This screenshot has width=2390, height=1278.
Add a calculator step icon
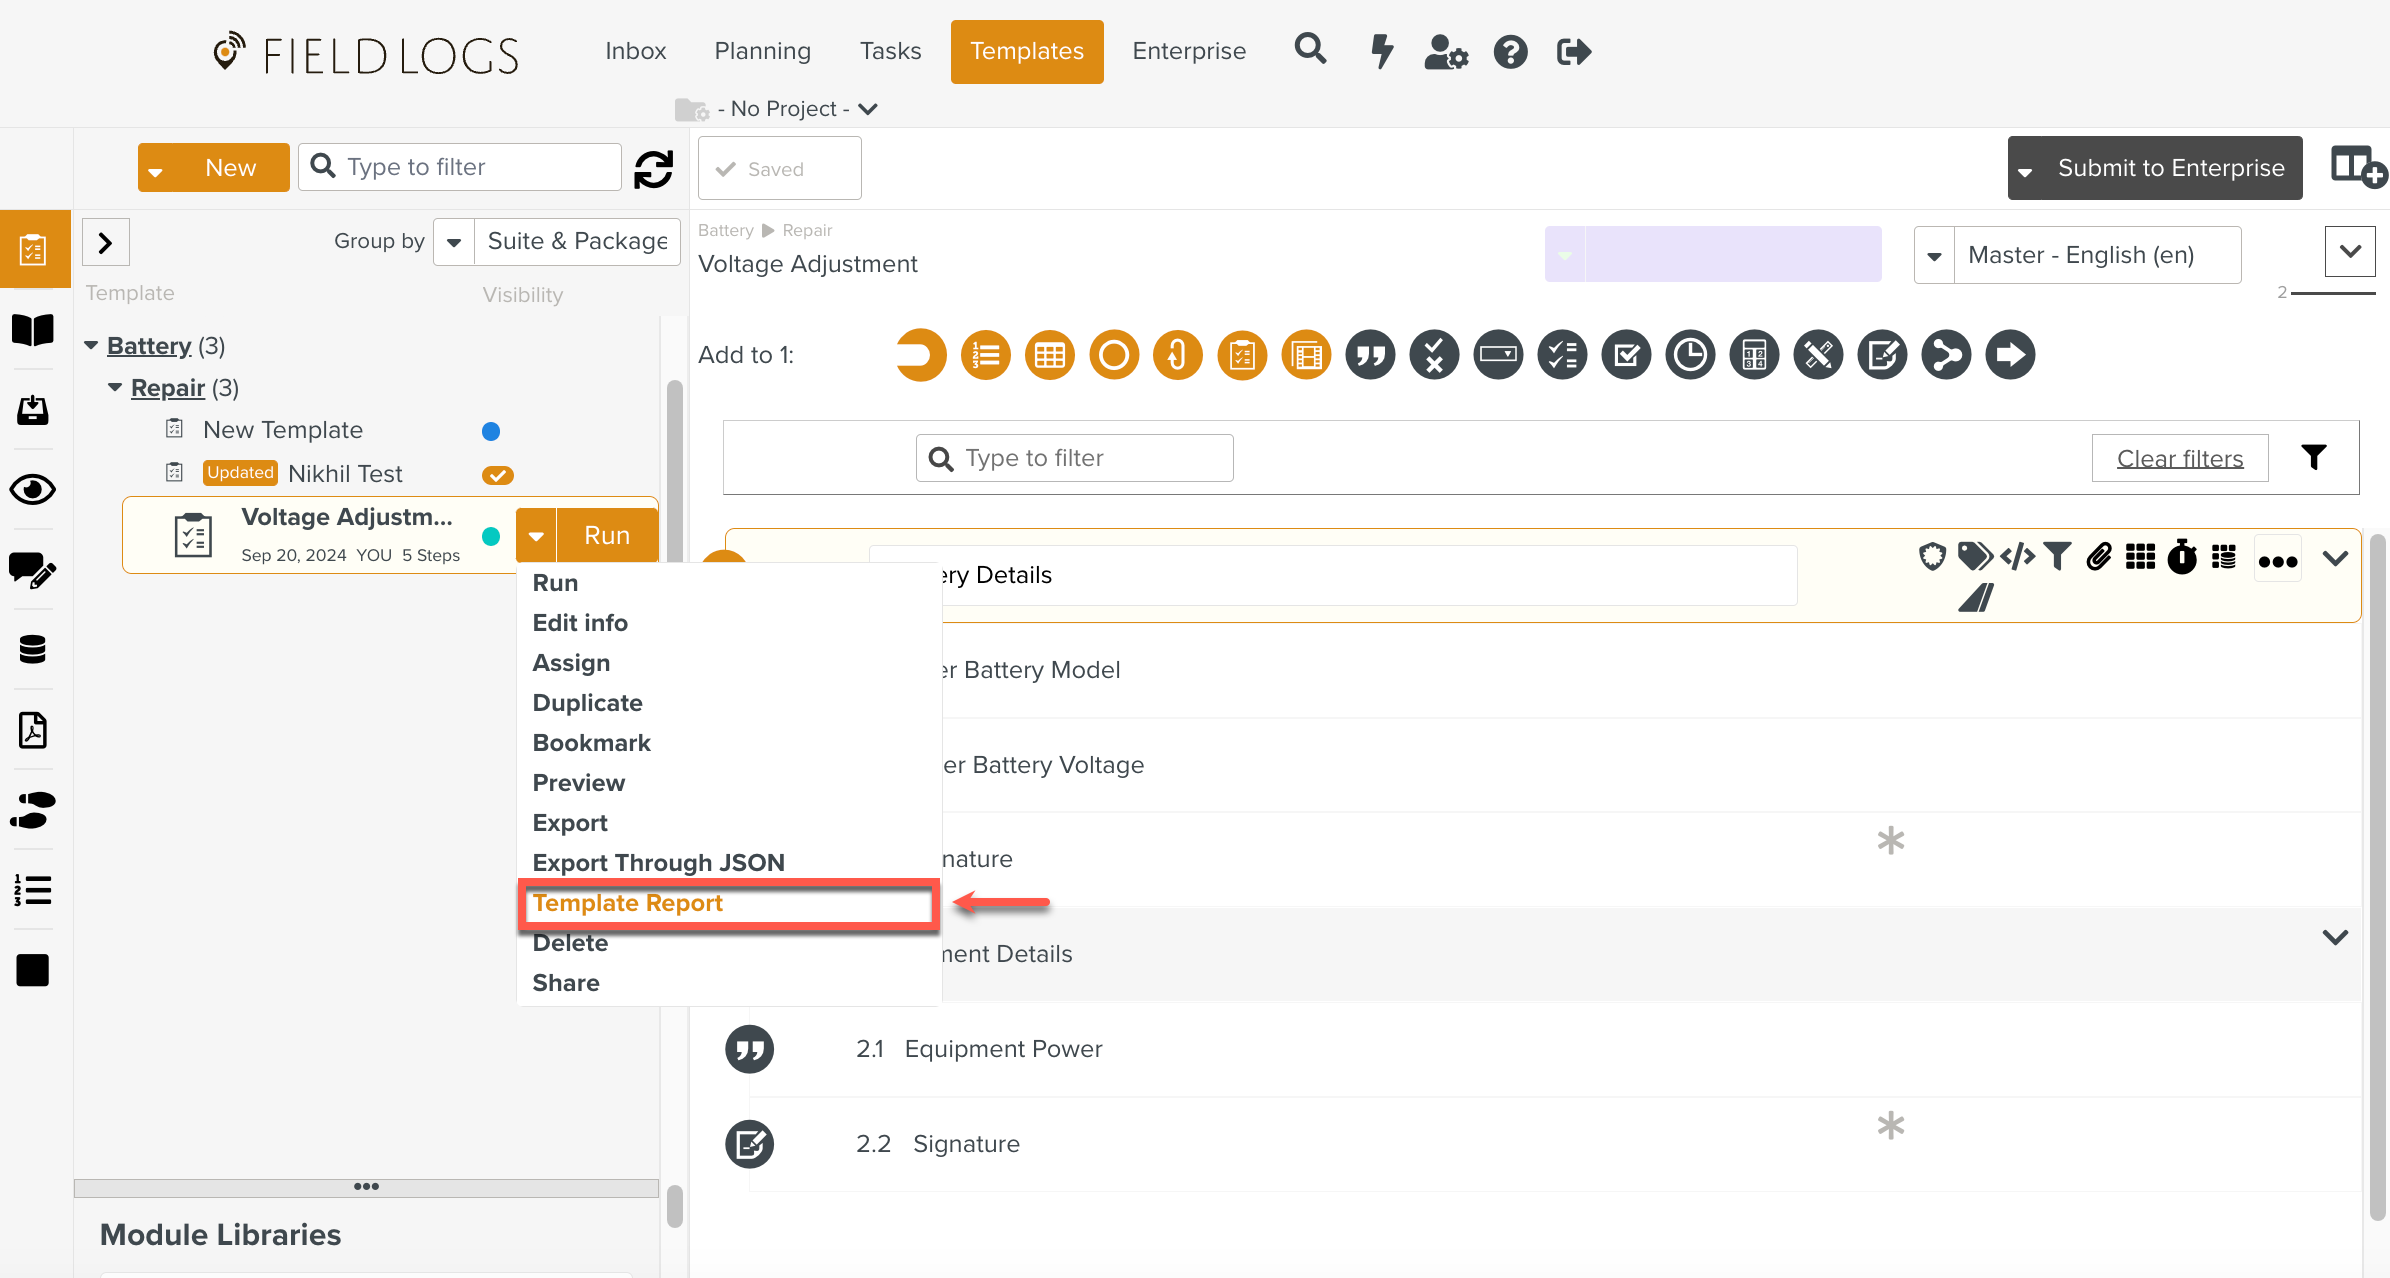[x=1754, y=355]
